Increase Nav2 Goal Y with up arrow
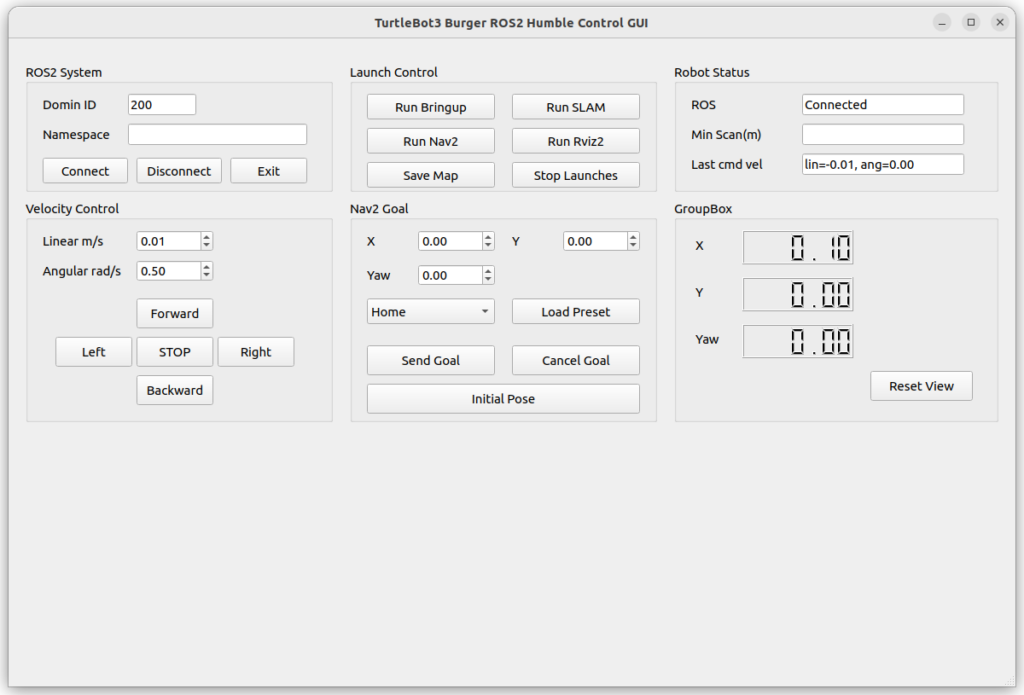 (633, 236)
